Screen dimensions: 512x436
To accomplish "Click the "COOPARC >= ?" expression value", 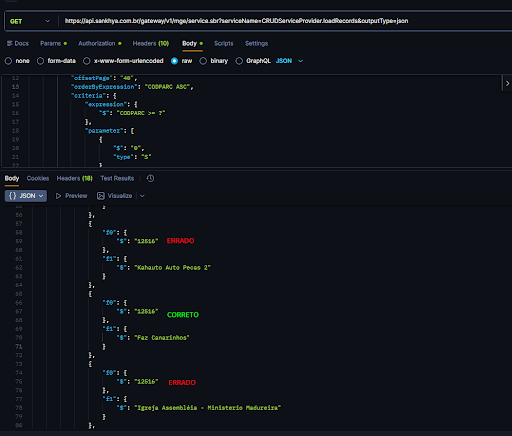I will 141,113.
